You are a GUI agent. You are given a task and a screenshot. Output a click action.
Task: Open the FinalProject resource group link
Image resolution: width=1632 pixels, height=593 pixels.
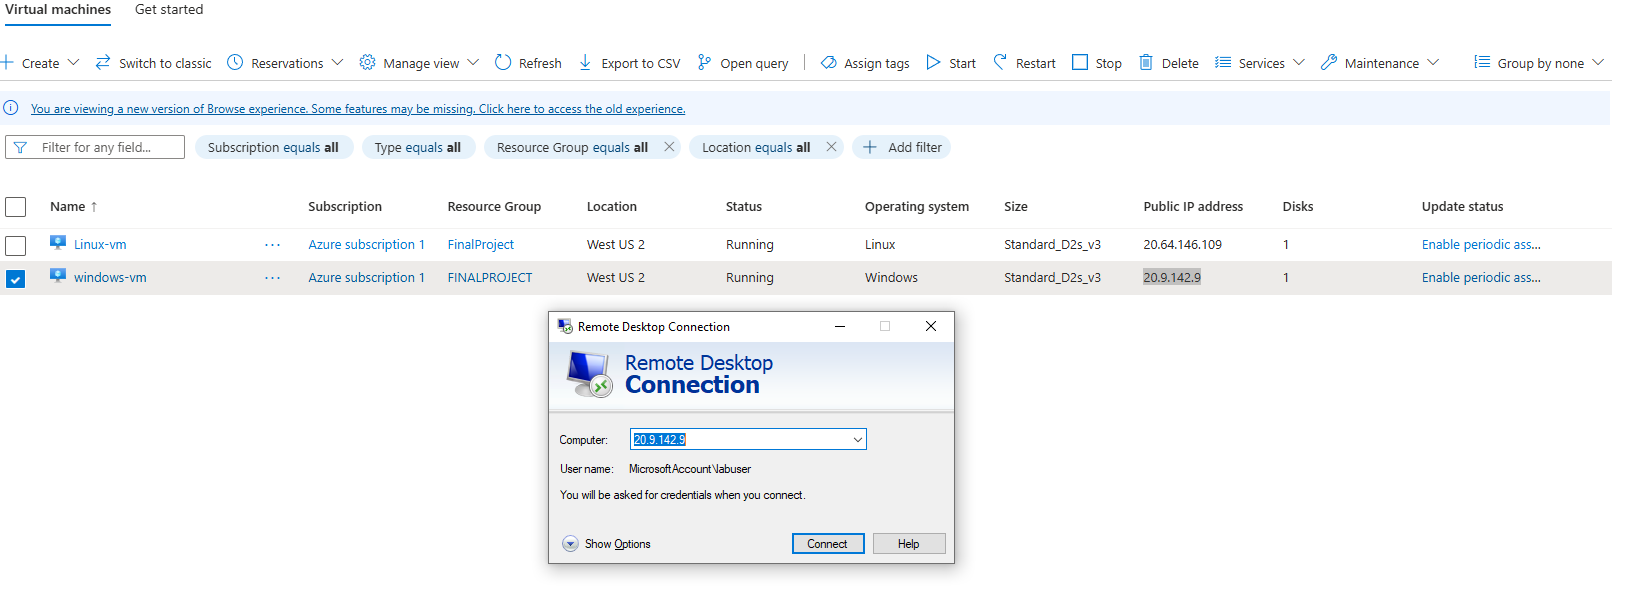[x=481, y=244]
